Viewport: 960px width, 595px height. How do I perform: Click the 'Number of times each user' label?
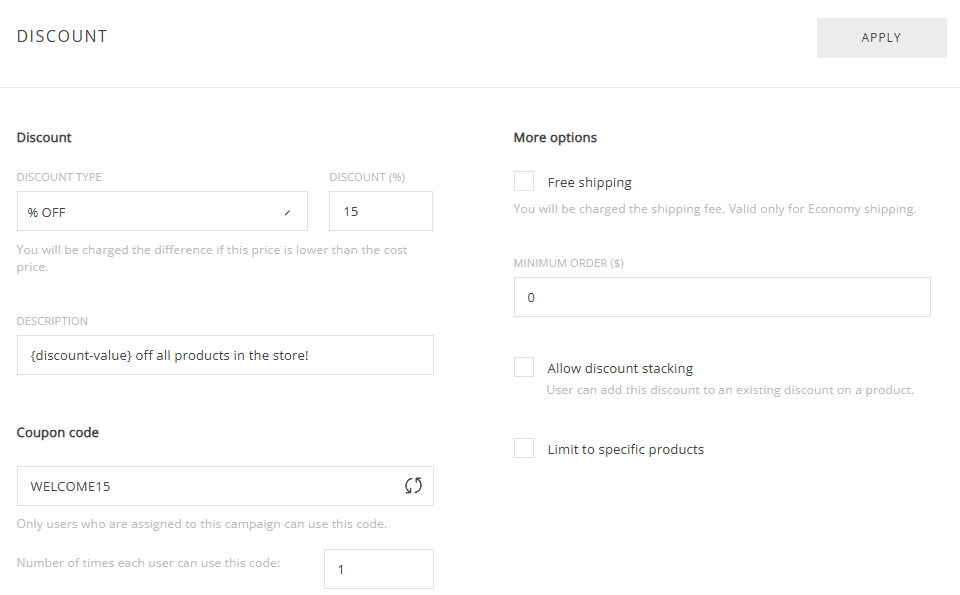point(148,563)
